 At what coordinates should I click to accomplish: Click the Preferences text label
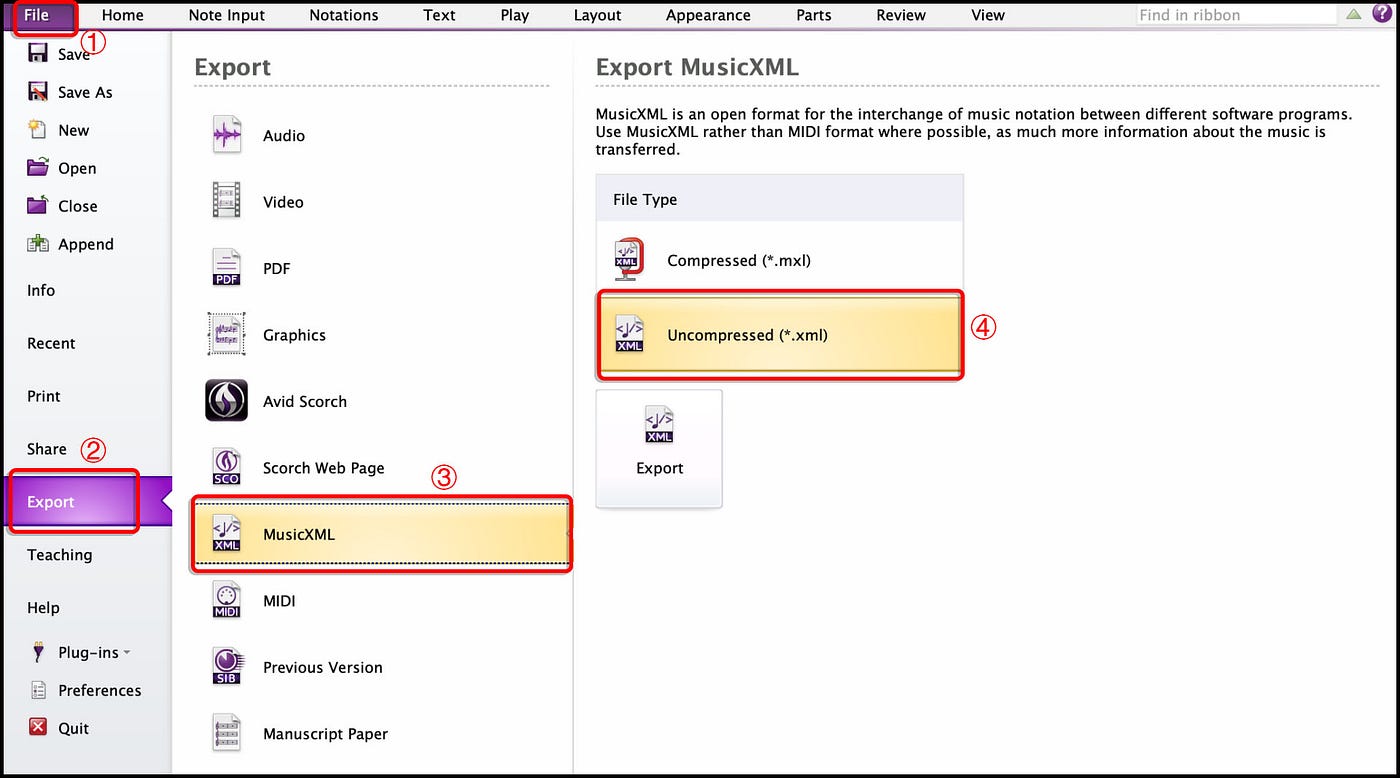[x=99, y=690]
